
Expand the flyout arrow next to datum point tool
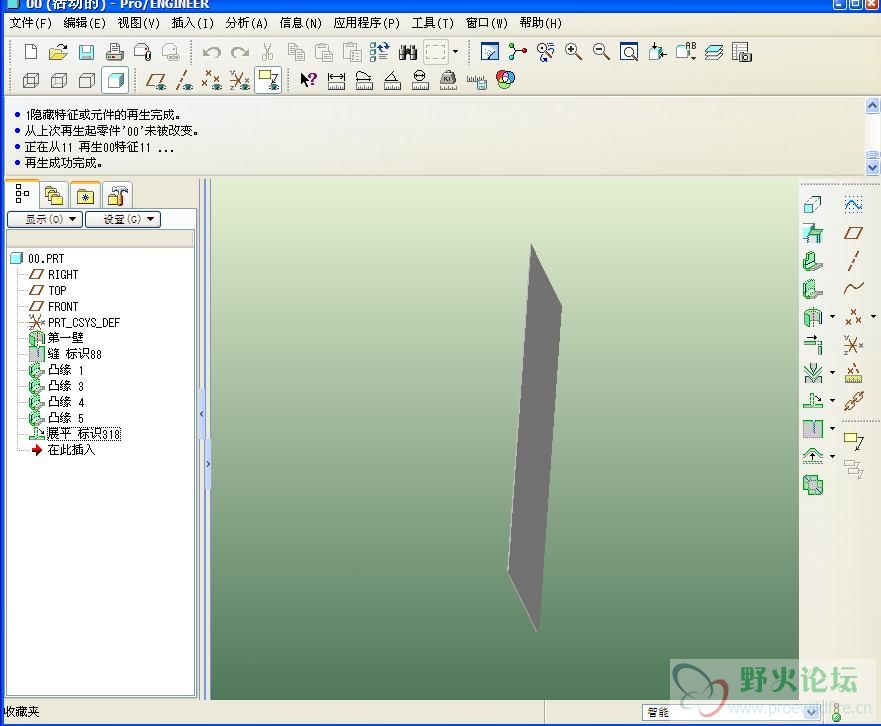click(x=873, y=316)
